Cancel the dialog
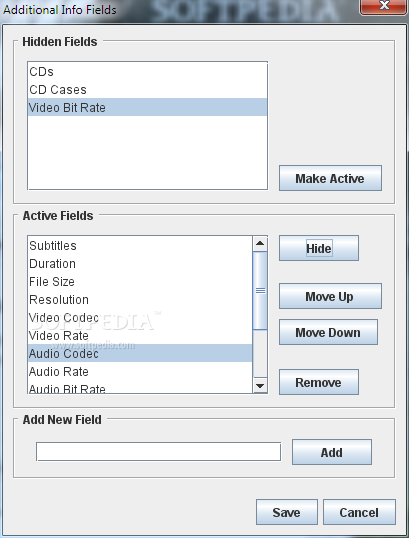This screenshot has width=409, height=538. tap(359, 512)
